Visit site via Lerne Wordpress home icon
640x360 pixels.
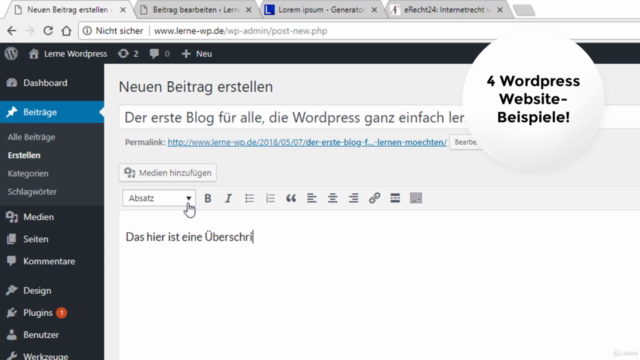[68, 54]
